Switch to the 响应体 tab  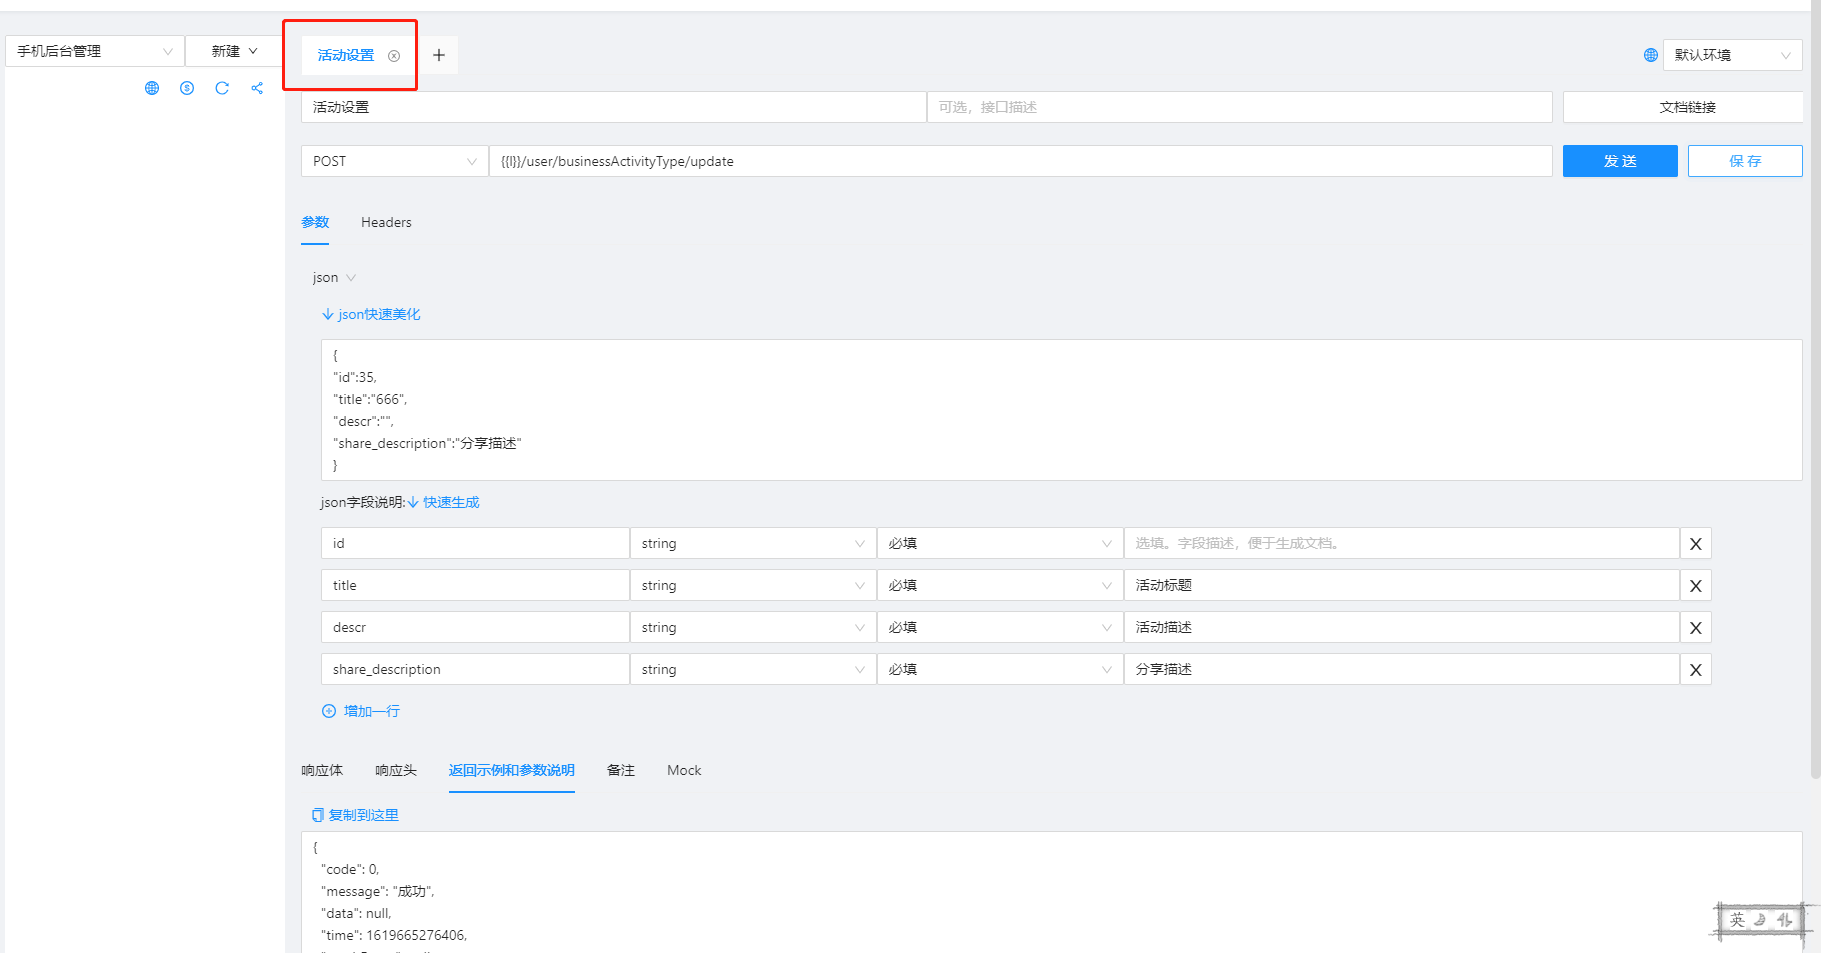[322, 770]
